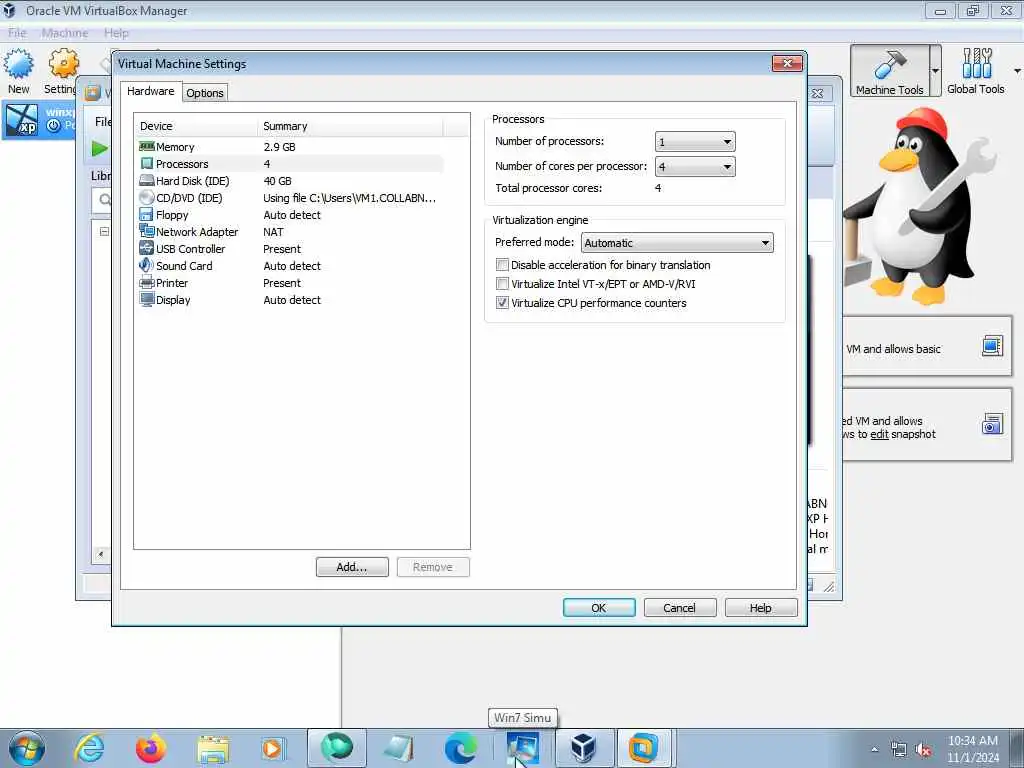Click the Cancel button
The image size is (1024, 768).
[x=680, y=607]
